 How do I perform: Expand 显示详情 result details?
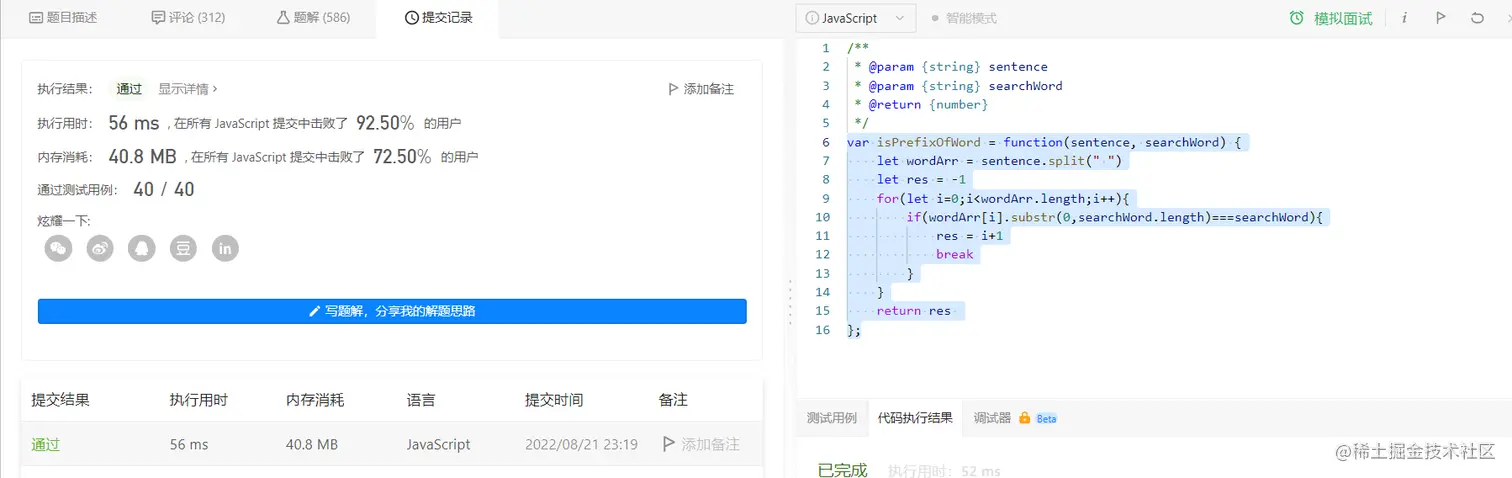tap(188, 89)
